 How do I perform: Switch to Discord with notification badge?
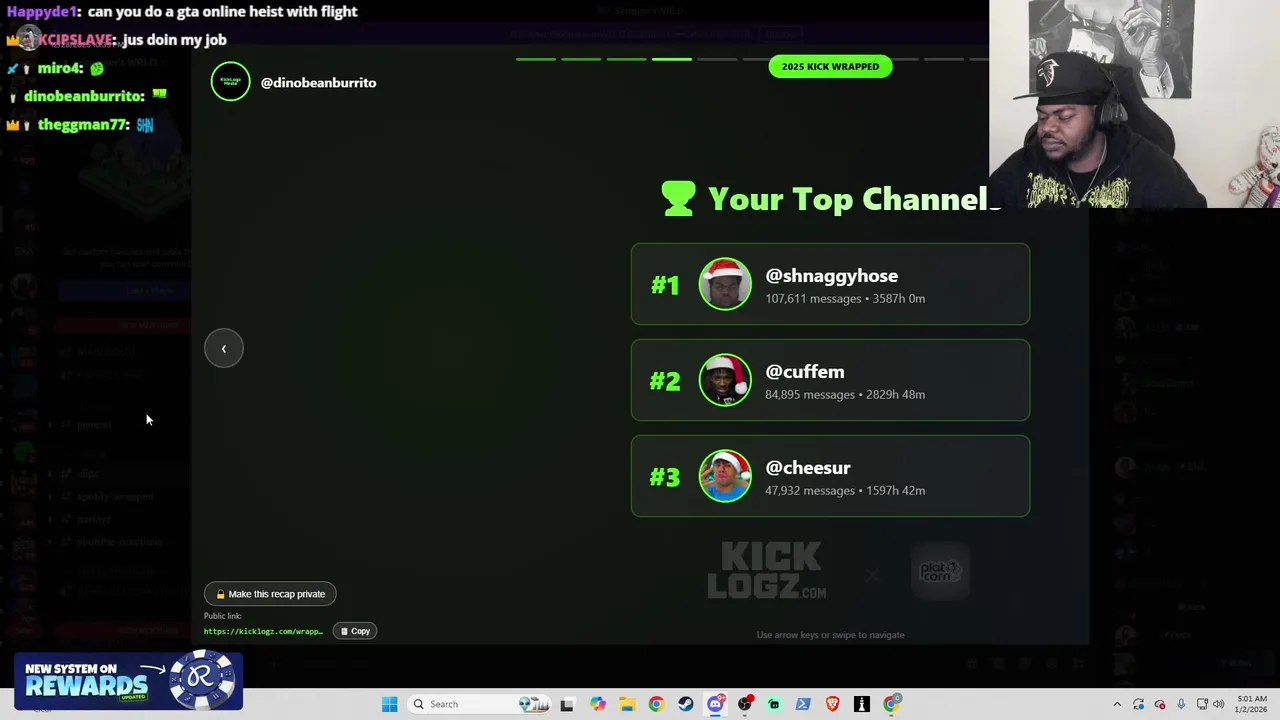point(715,704)
